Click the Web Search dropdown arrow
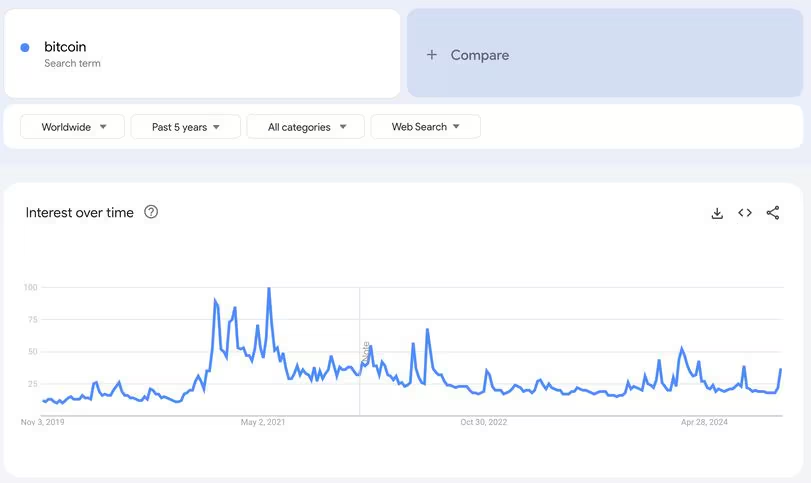The image size is (811, 483). (456, 126)
